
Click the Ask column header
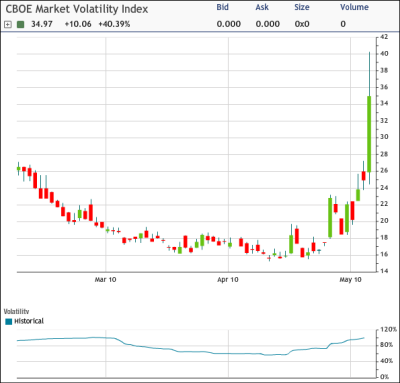(x=262, y=7)
